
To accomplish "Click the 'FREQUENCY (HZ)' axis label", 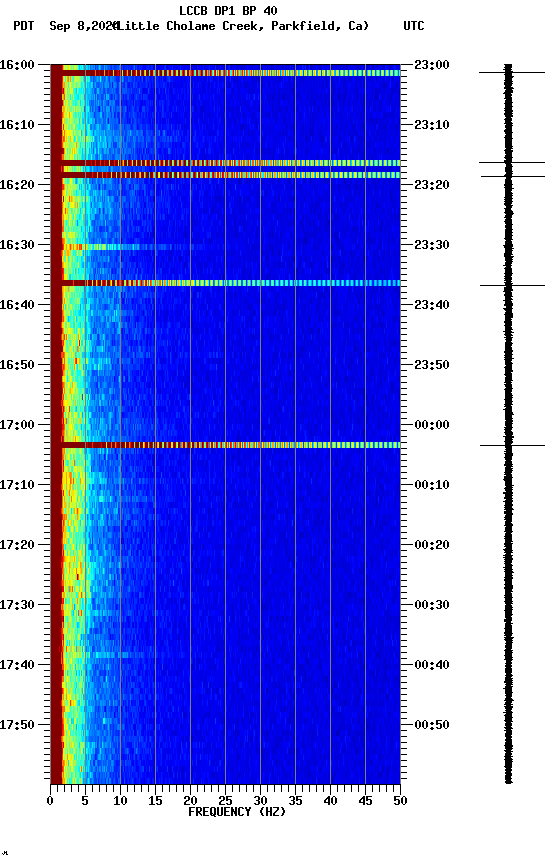I will pyautogui.click(x=237, y=812).
